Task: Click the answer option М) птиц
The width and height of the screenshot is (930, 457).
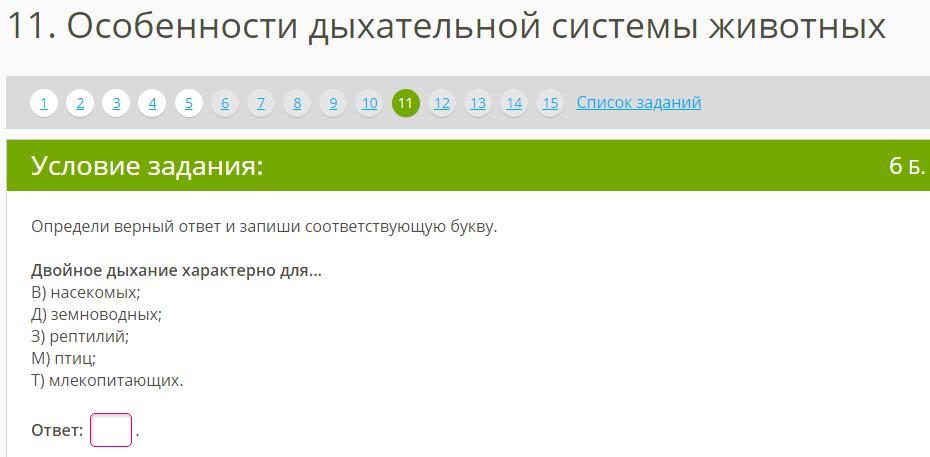Action: pyautogui.click(x=63, y=359)
